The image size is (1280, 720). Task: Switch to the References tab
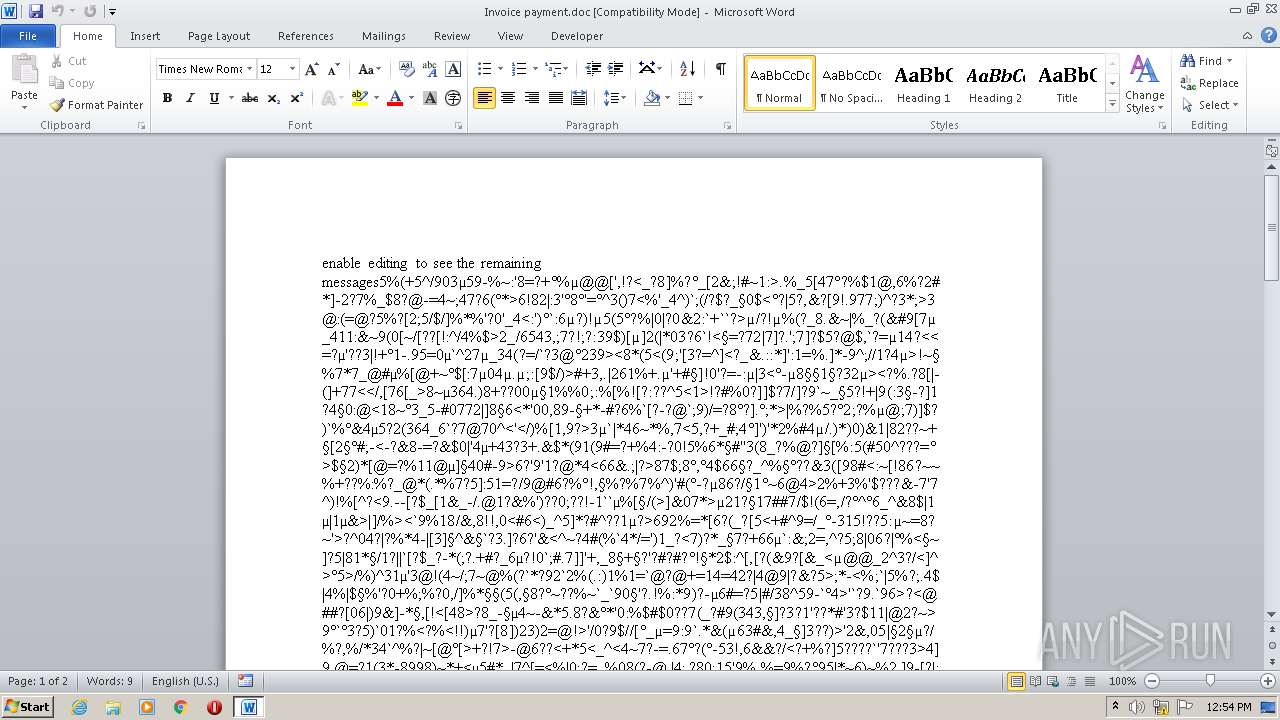pos(306,36)
